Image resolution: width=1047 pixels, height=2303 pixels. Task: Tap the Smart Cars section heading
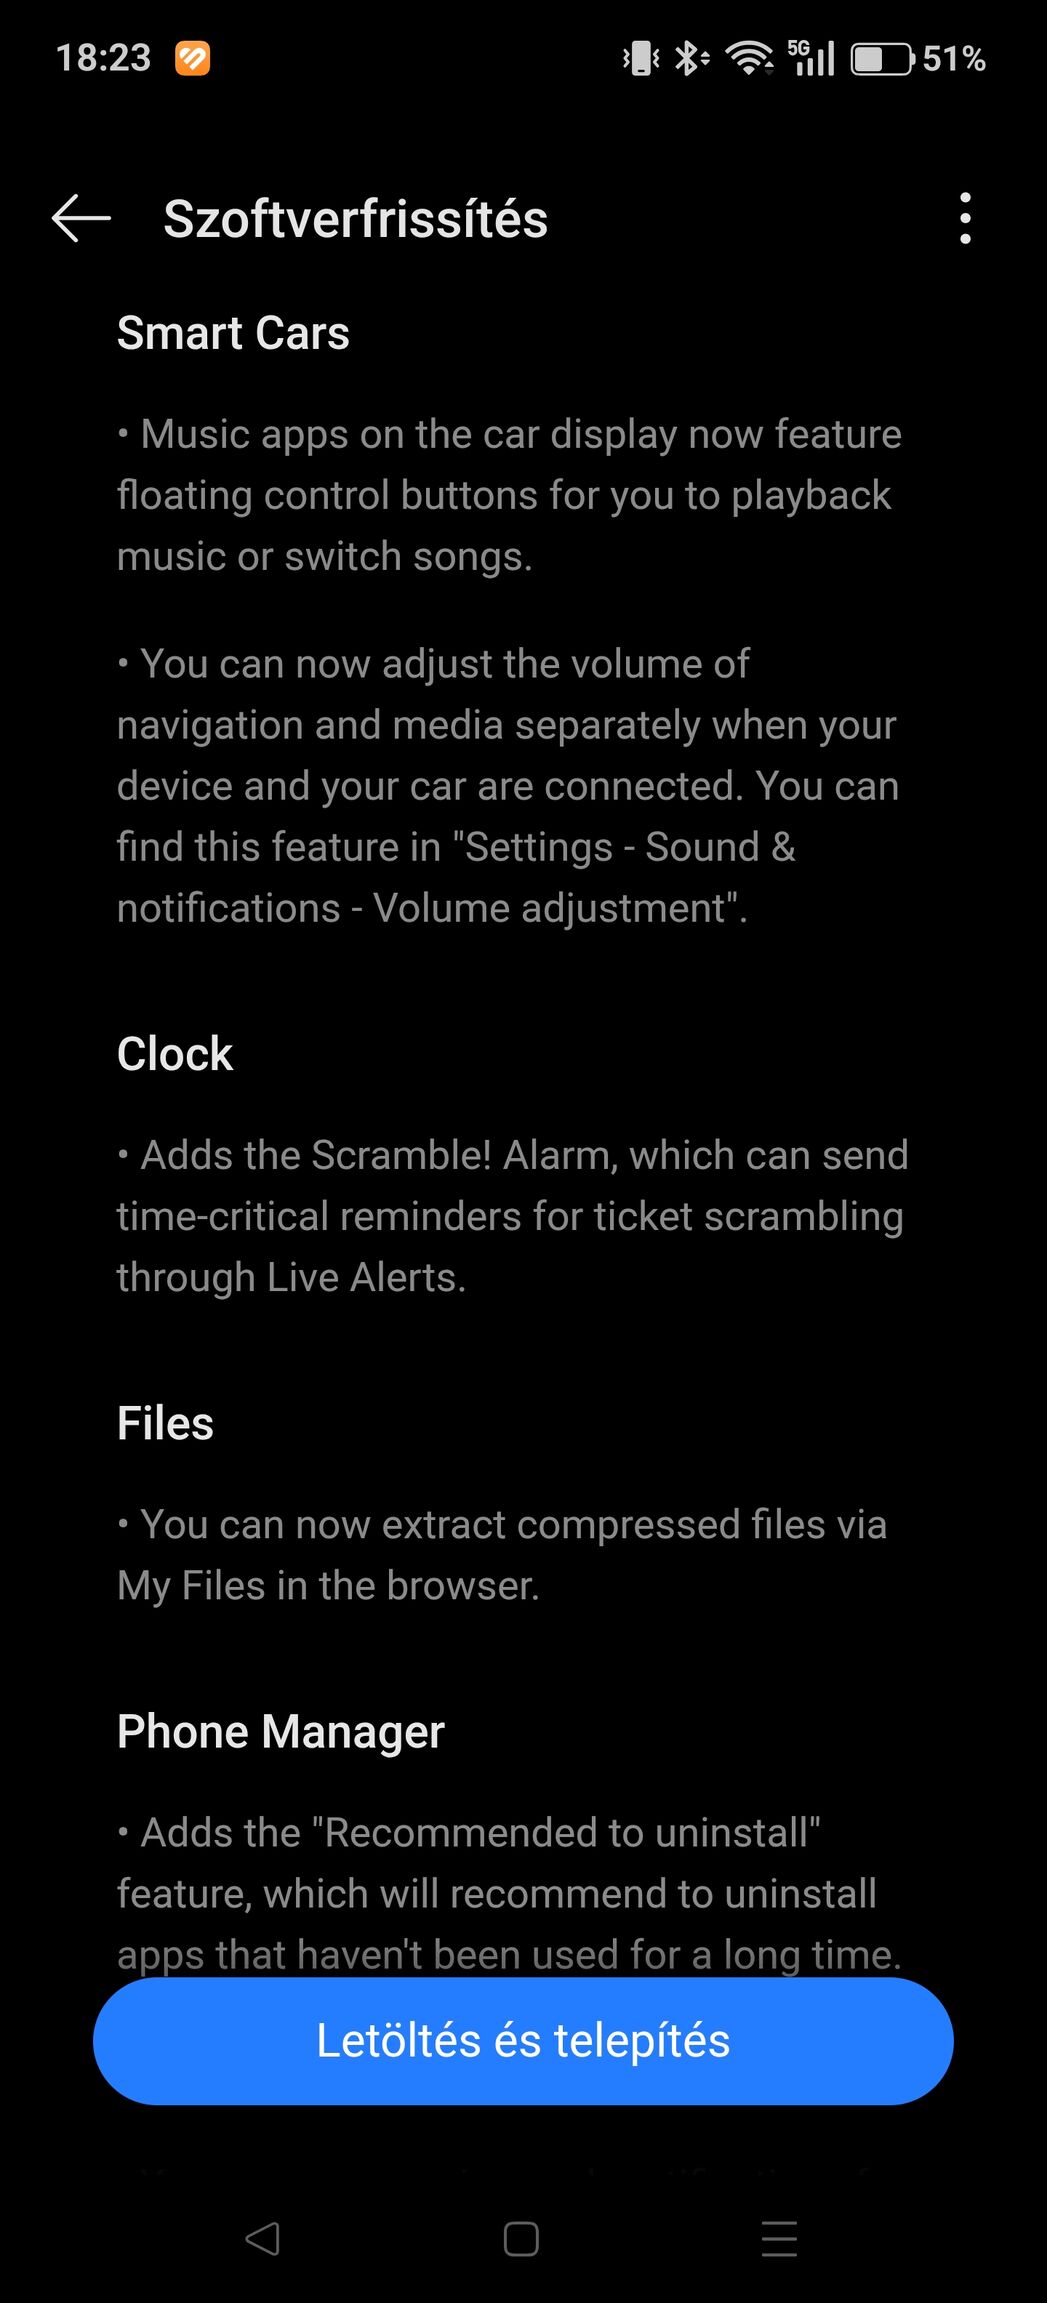tap(233, 333)
